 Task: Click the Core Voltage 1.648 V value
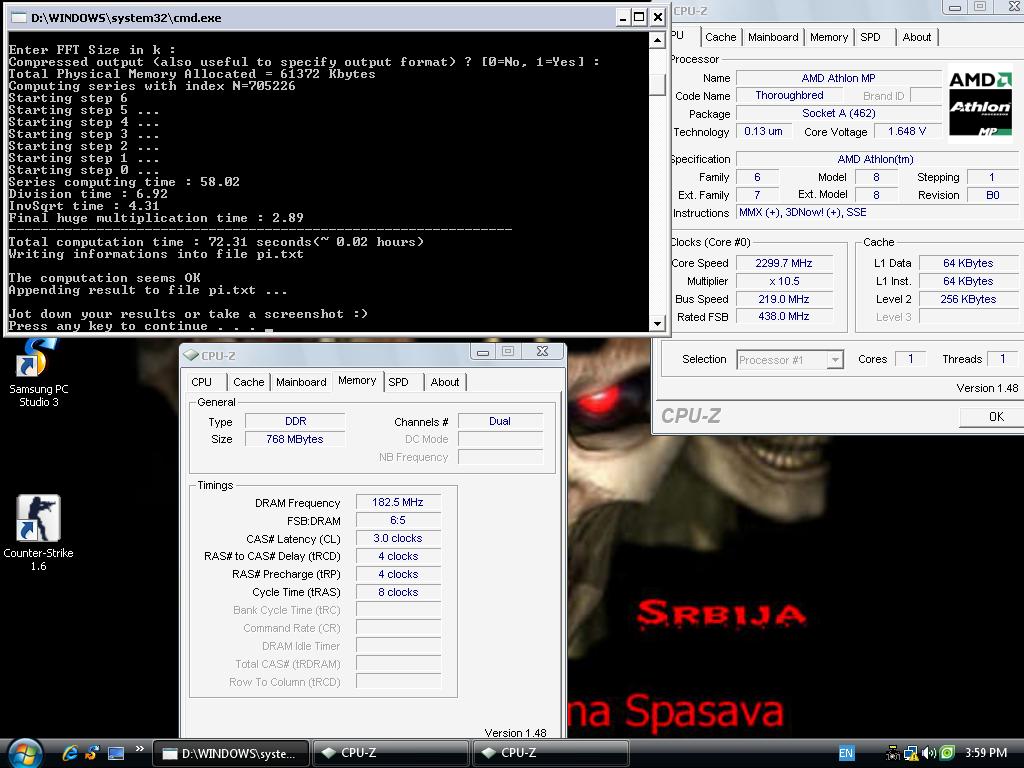(907, 131)
